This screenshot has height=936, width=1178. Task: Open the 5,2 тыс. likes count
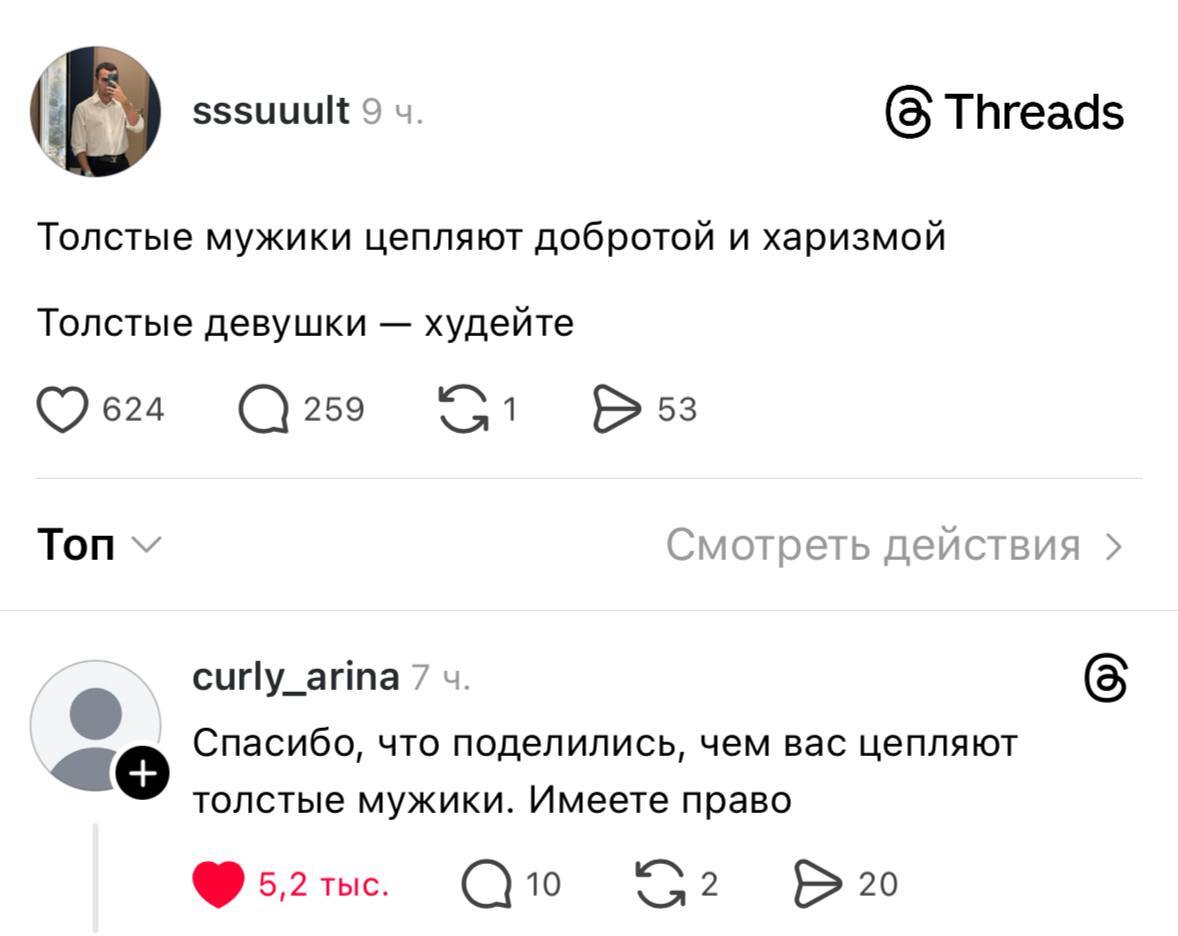323,884
